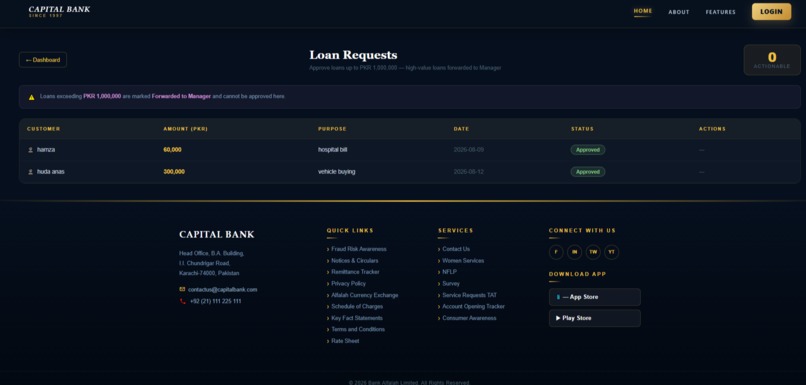The height and width of the screenshot is (385, 806).
Task: Click the Capital Bank footer heading
Action: (216, 235)
